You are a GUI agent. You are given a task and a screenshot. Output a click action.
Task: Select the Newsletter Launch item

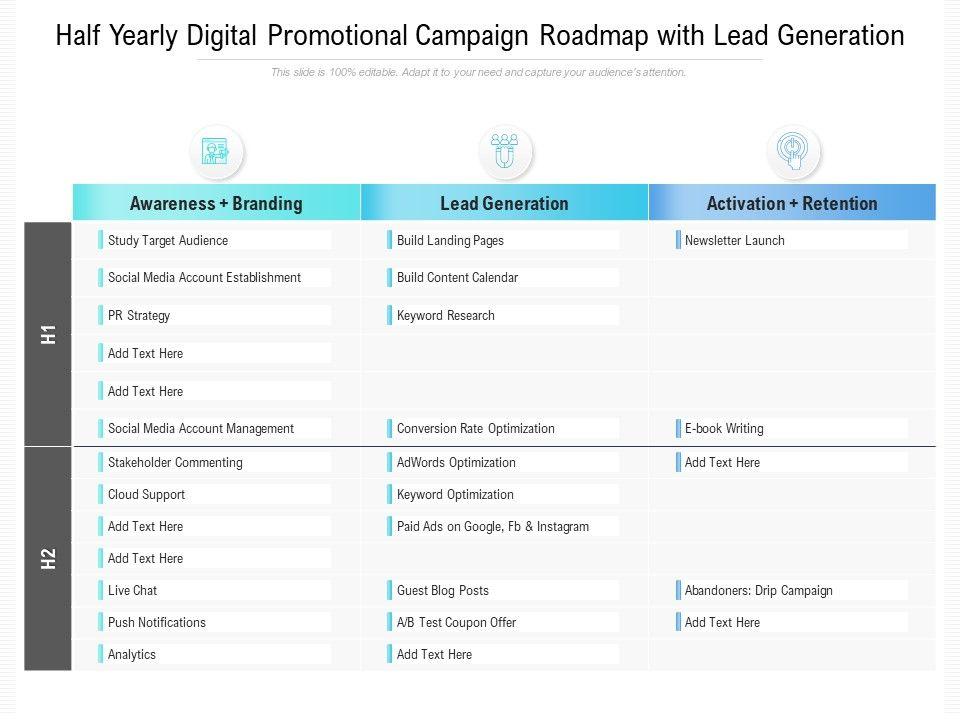(x=735, y=240)
